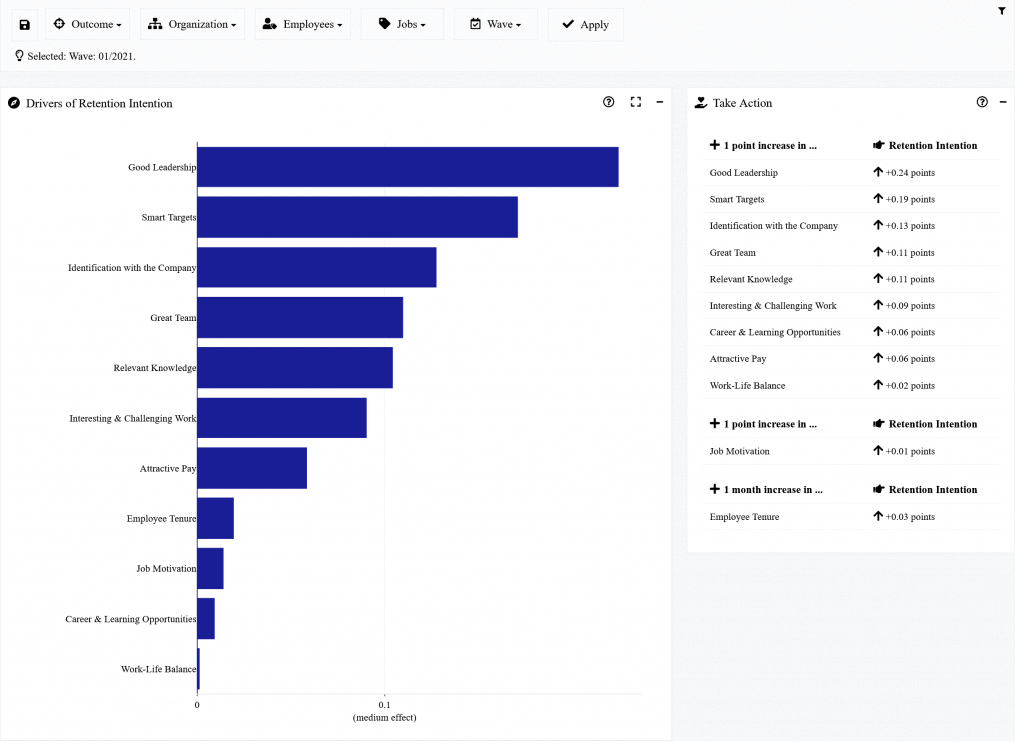Open the Outcome dropdown
The height and width of the screenshot is (748, 1024).
[x=87, y=24]
